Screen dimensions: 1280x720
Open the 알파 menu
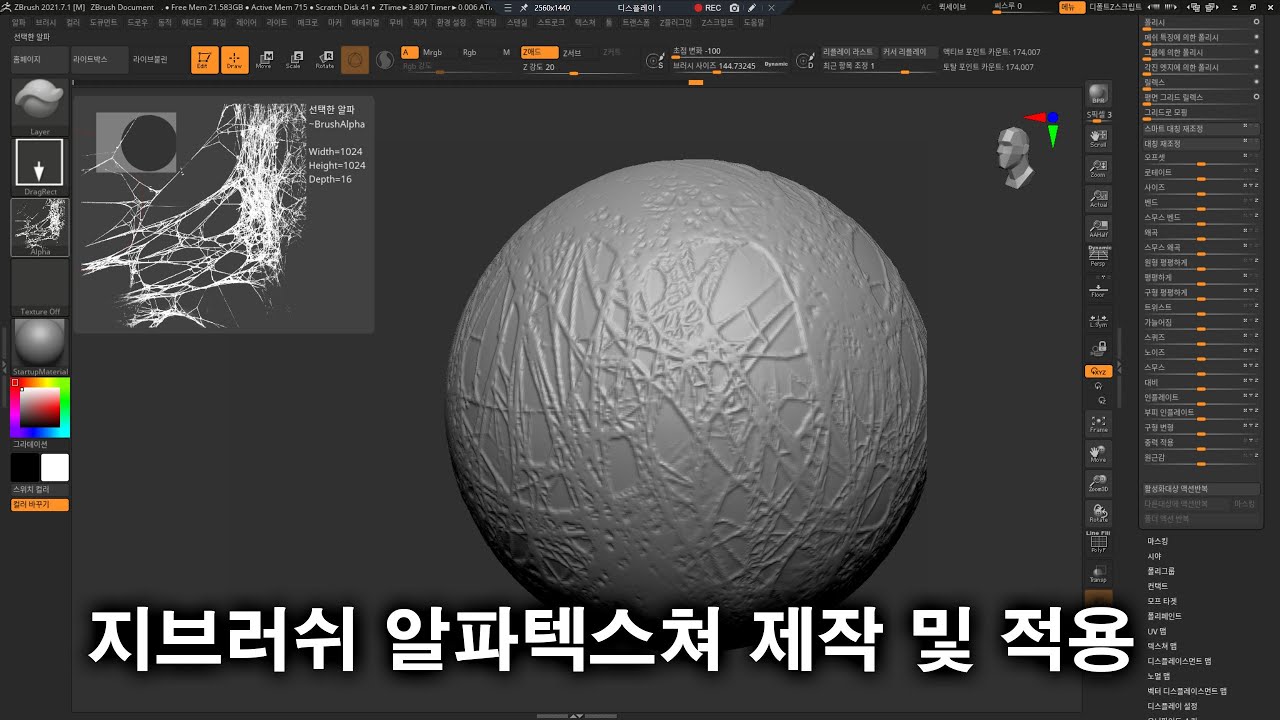coord(19,21)
